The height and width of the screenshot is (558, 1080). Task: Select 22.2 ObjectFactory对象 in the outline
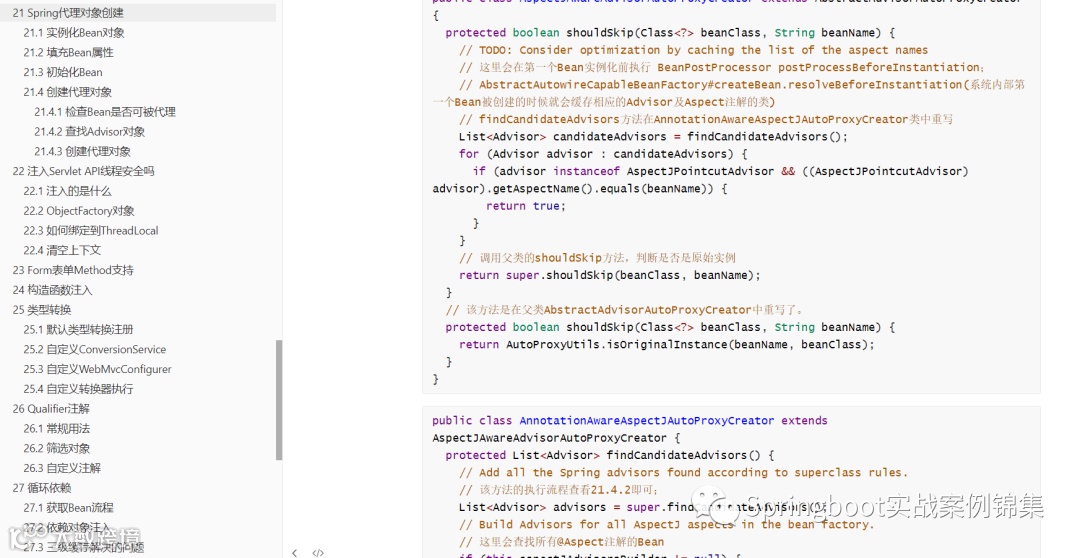coord(79,211)
